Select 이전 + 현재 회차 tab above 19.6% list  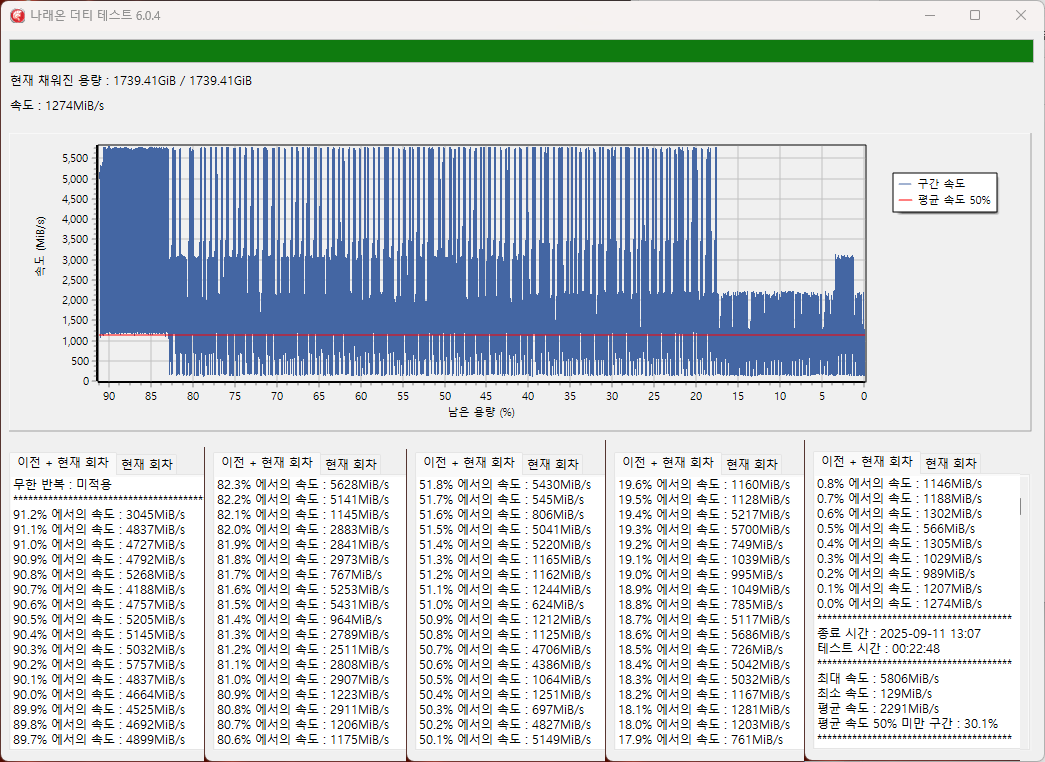point(668,462)
